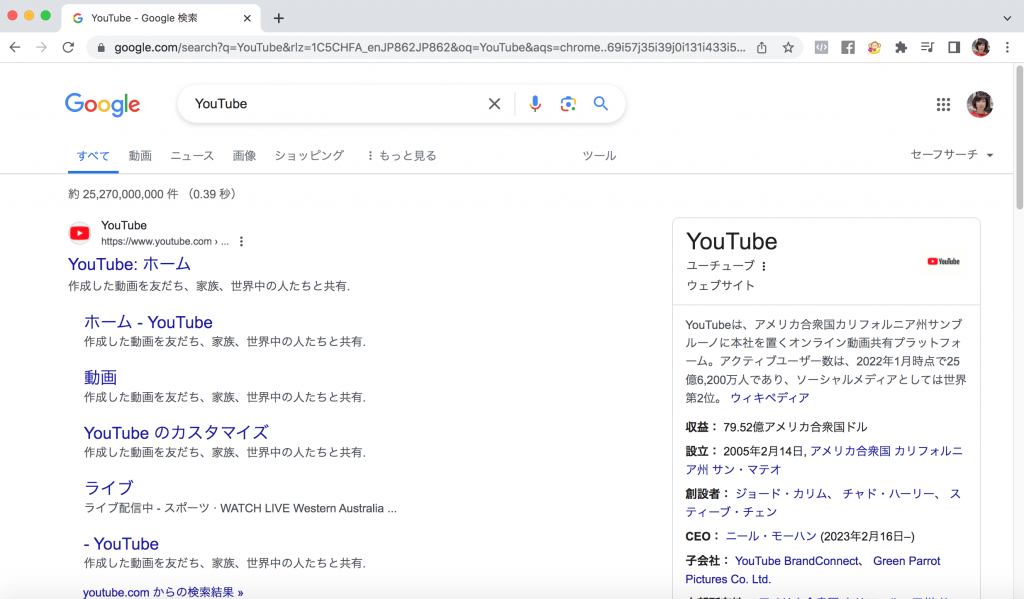Open knowledge panel ユーチューブ options menu
The width and height of the screenshot is (1024, 599).
pos(763,266)
